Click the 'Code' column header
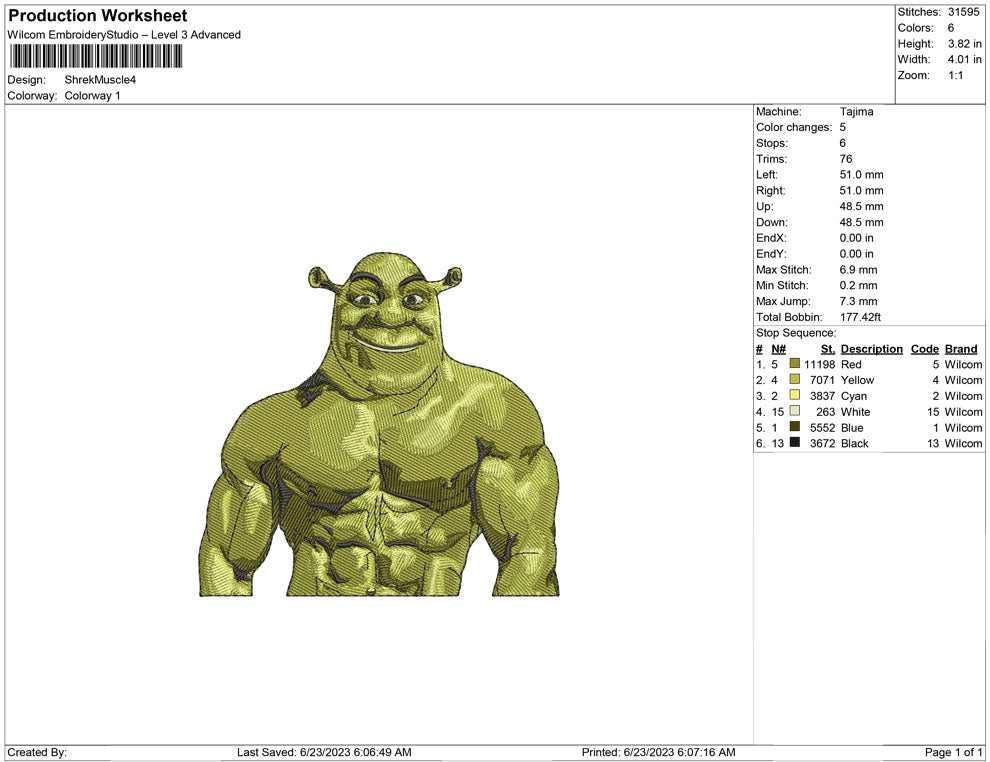This screenshot has width=990, height=762. (924, 349)
